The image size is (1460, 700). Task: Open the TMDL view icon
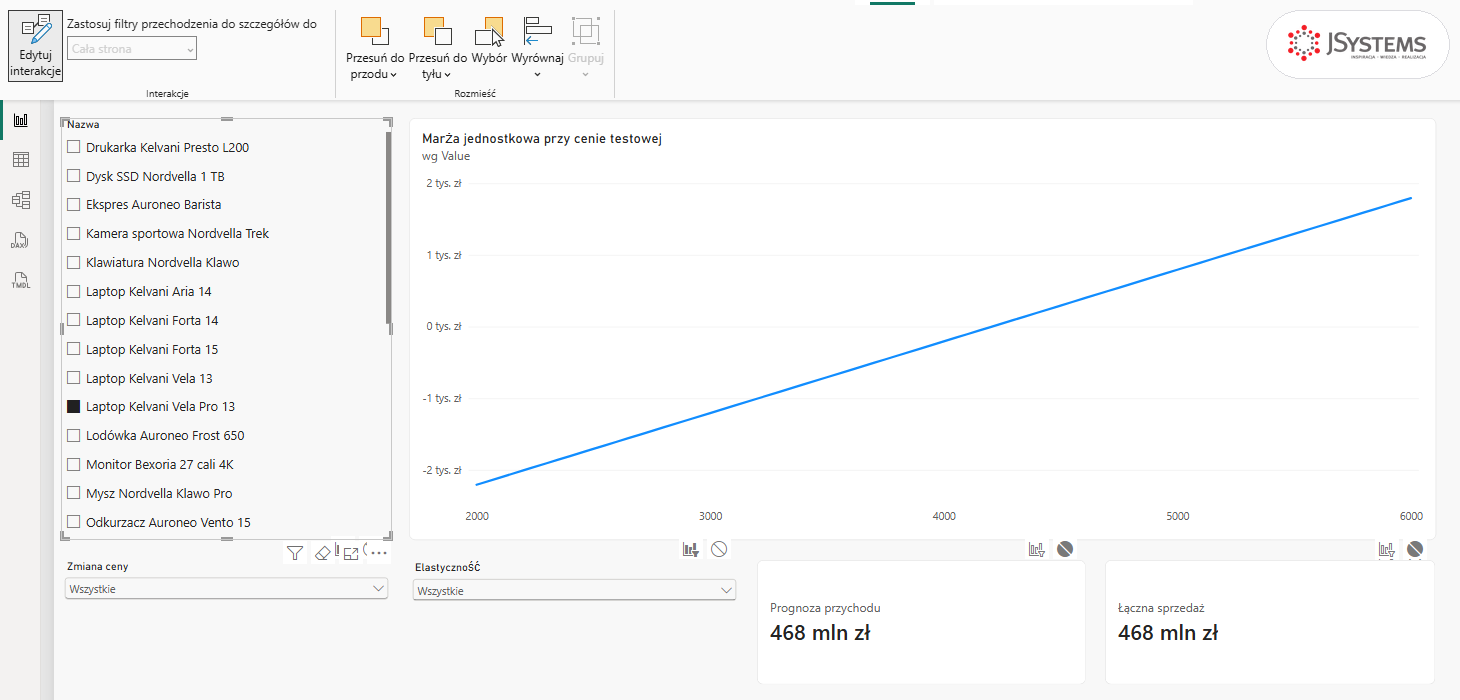(x=20, y=280)
